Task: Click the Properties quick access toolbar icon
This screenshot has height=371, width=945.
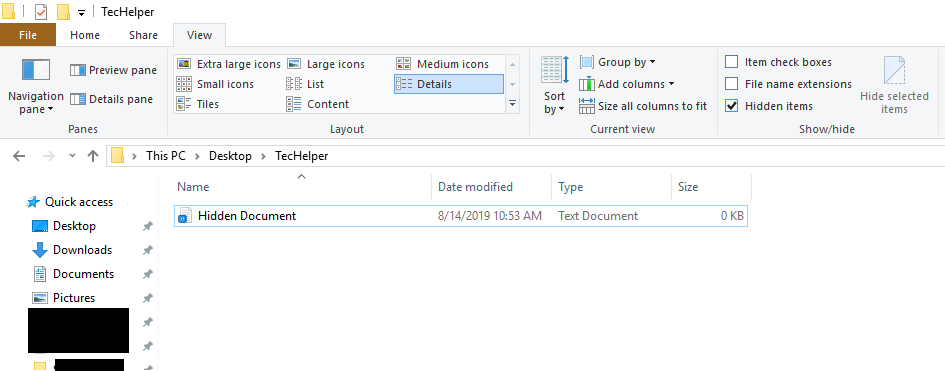Action: pyautogui.click(x=40, y=11)
